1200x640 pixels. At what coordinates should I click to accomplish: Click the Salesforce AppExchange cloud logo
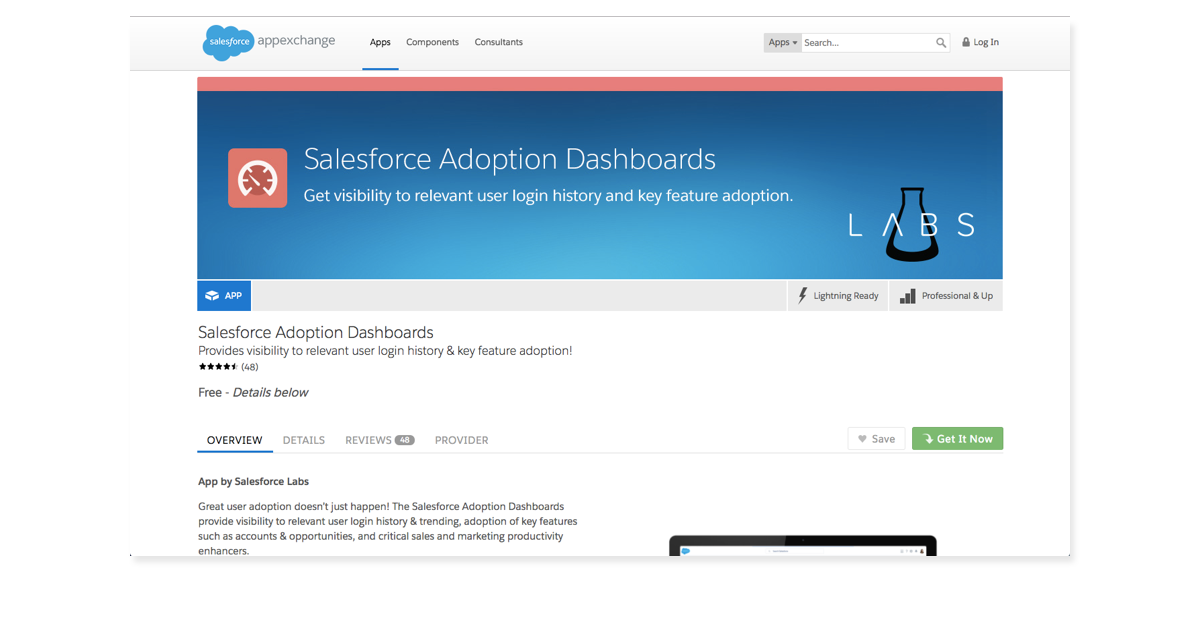click(x=228, y=42)
